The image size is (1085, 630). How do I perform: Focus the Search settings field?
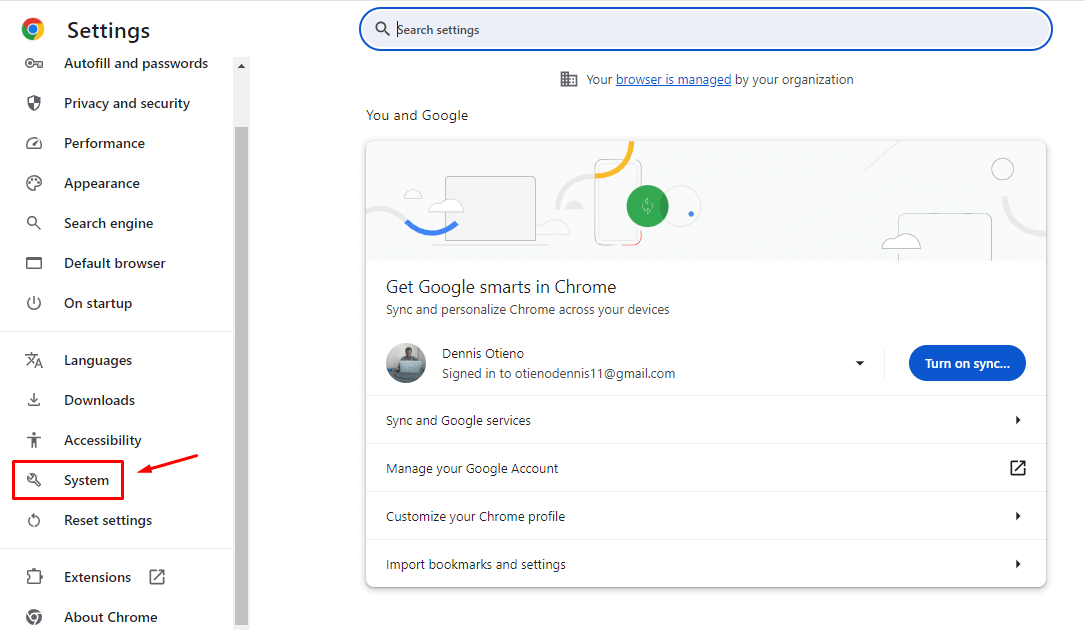706,30
